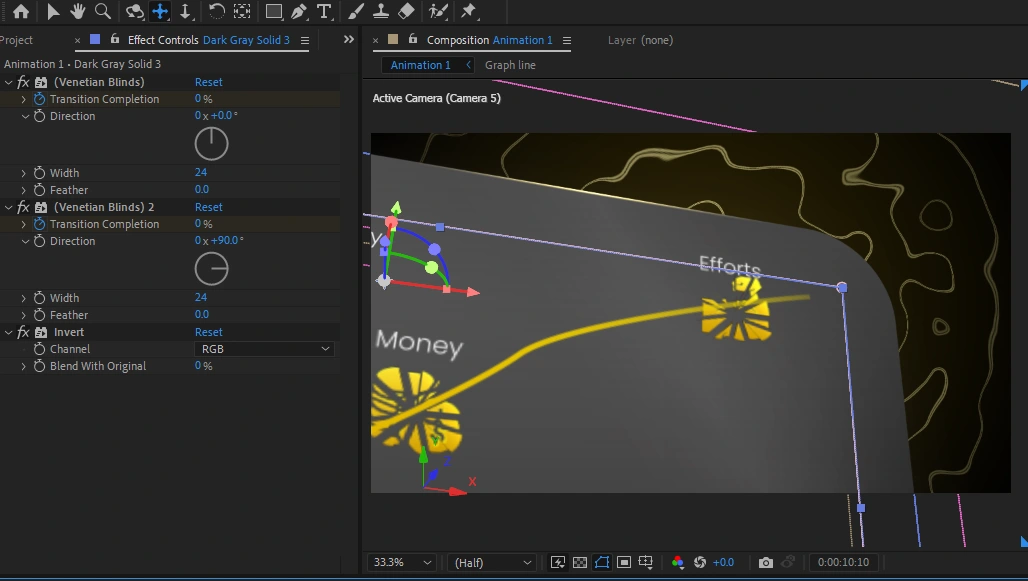
Task: Toggle stopwatch for first Transition Completion
Action: point(40,99)
